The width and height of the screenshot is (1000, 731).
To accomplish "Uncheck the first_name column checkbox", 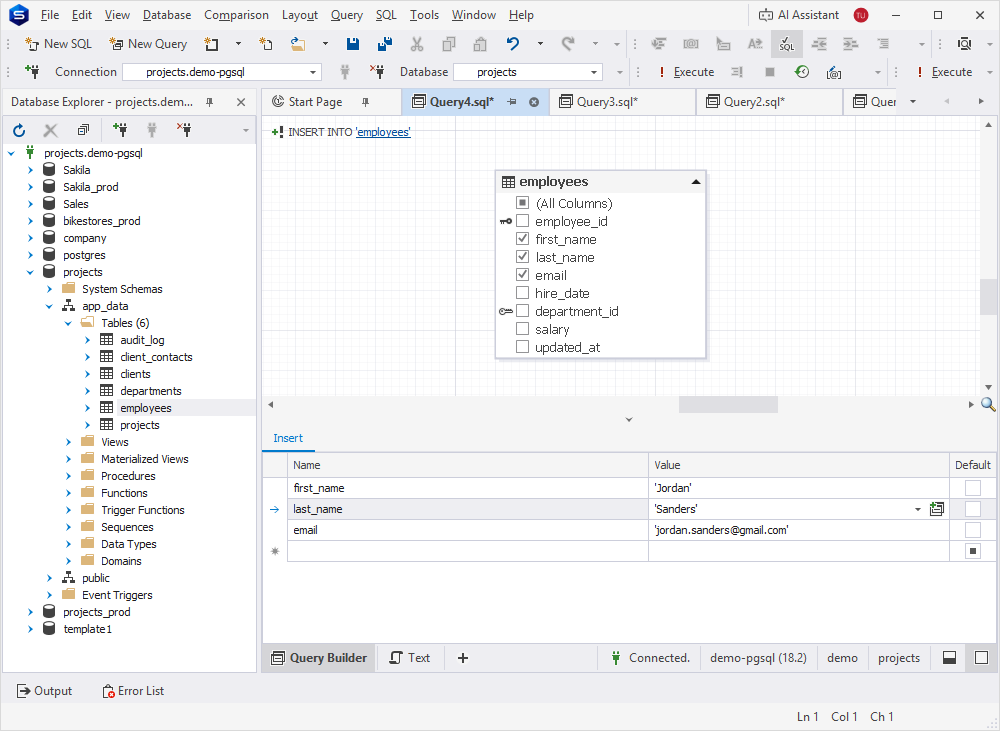I will [522, 239].
